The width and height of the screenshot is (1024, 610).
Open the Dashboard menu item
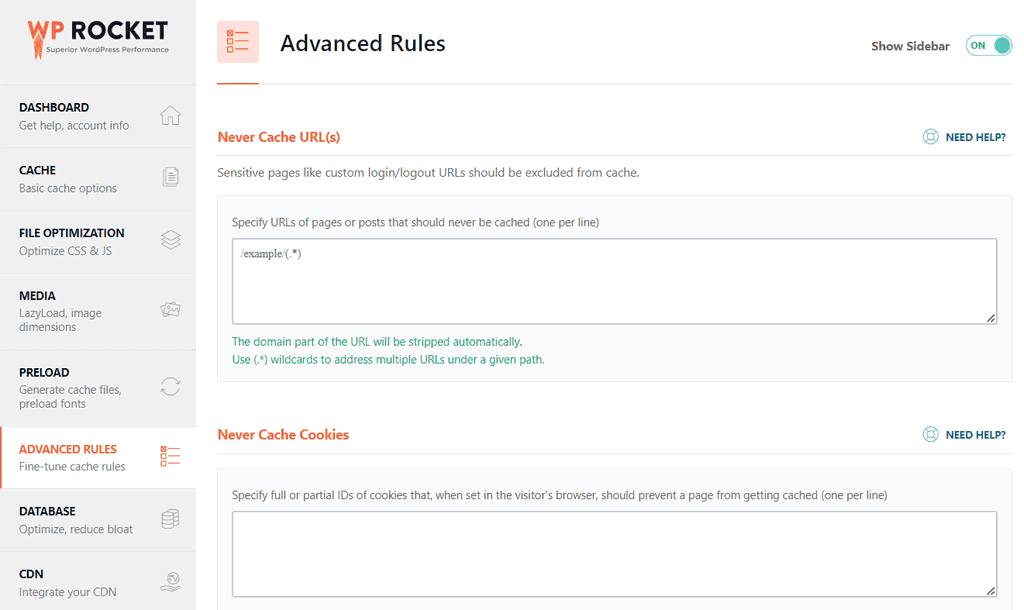coord(98,116)
